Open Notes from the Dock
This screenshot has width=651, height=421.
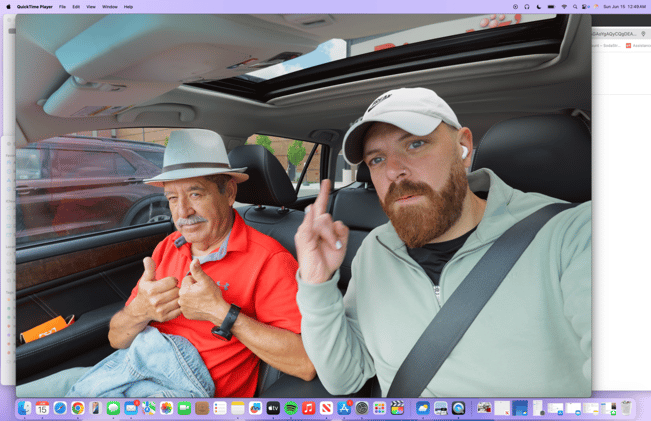[237, 408]
